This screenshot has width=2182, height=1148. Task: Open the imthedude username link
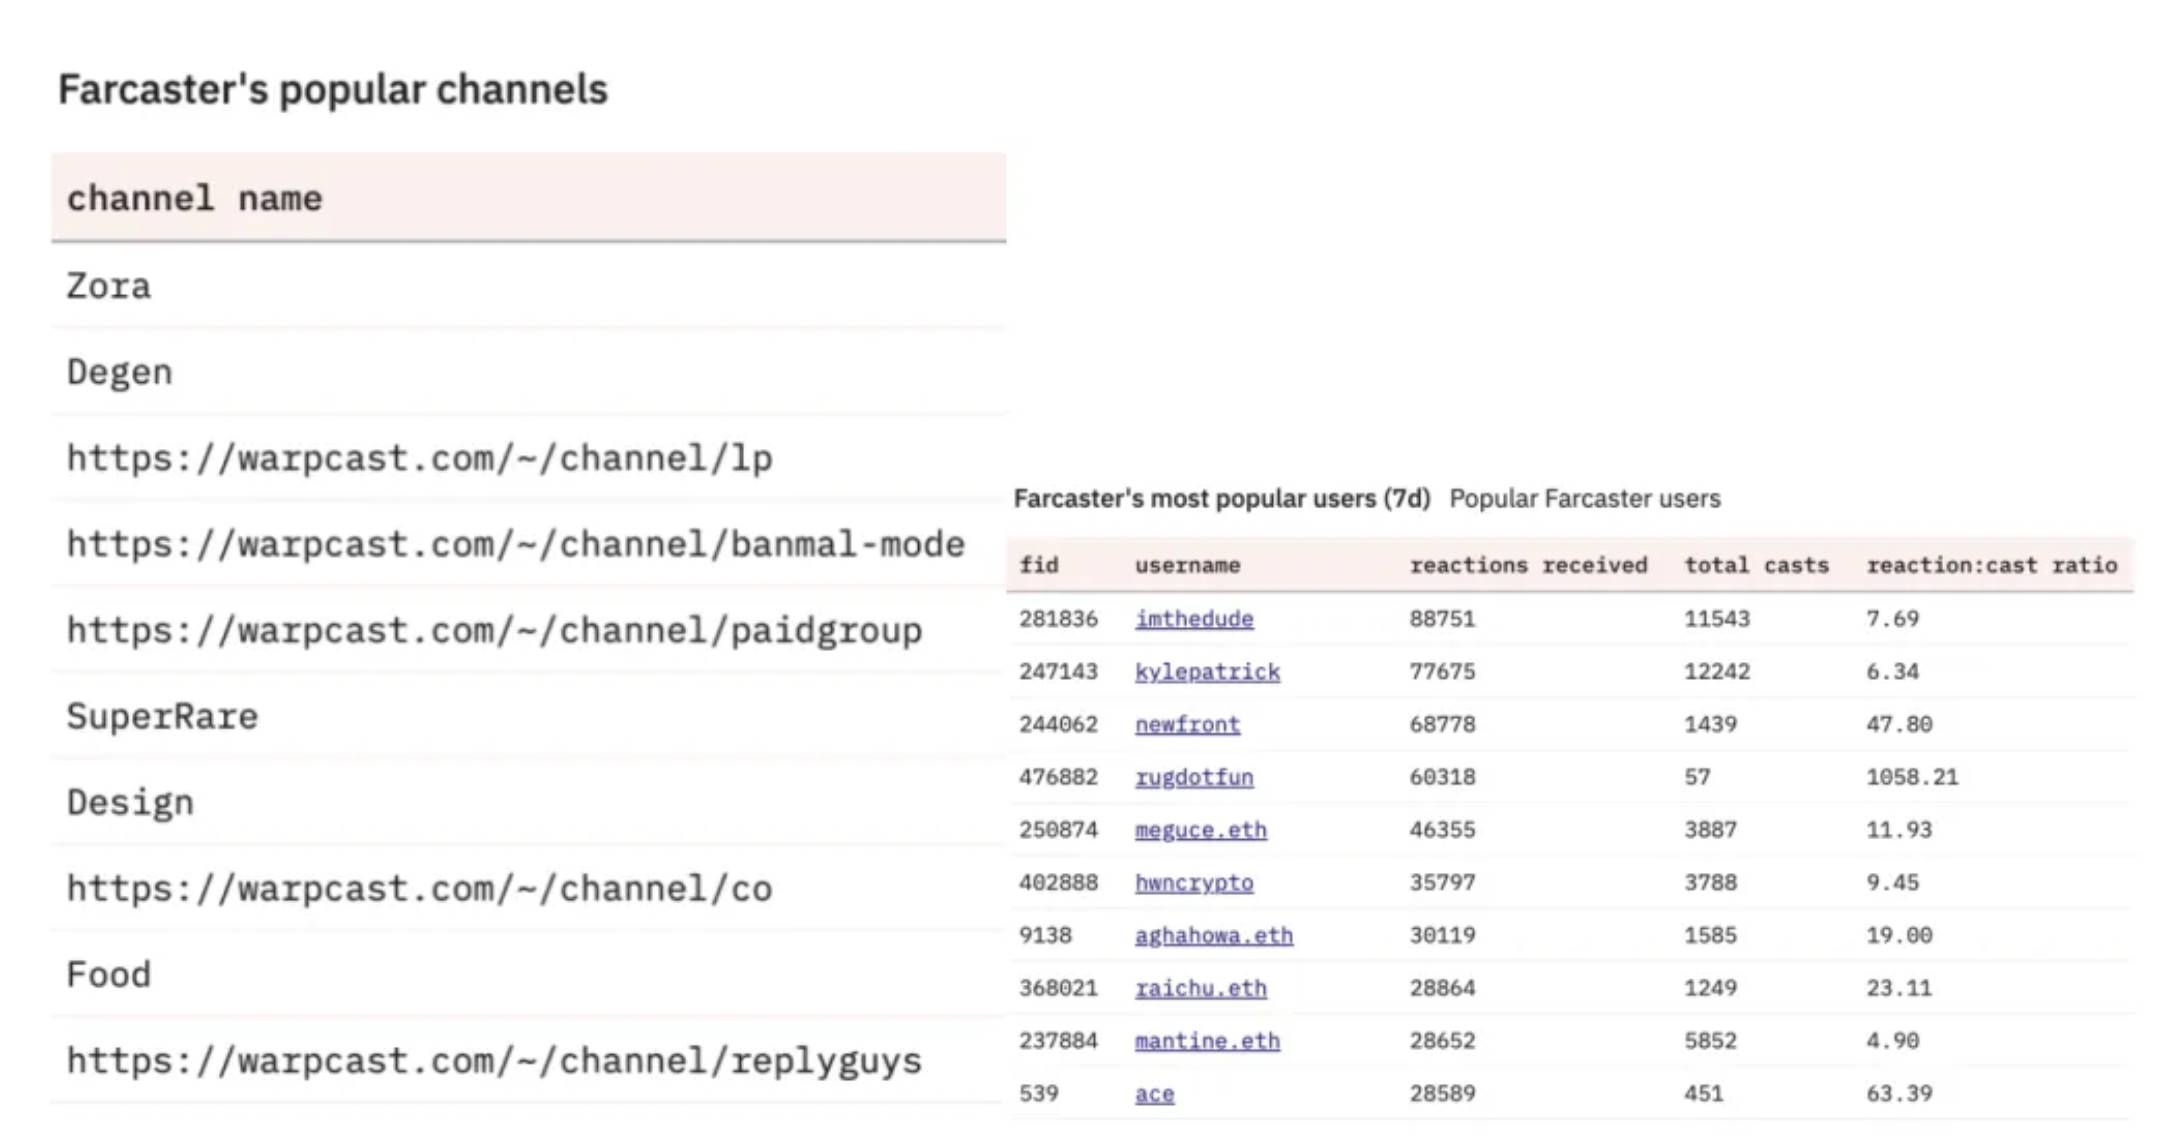(x=1193, y=619)
